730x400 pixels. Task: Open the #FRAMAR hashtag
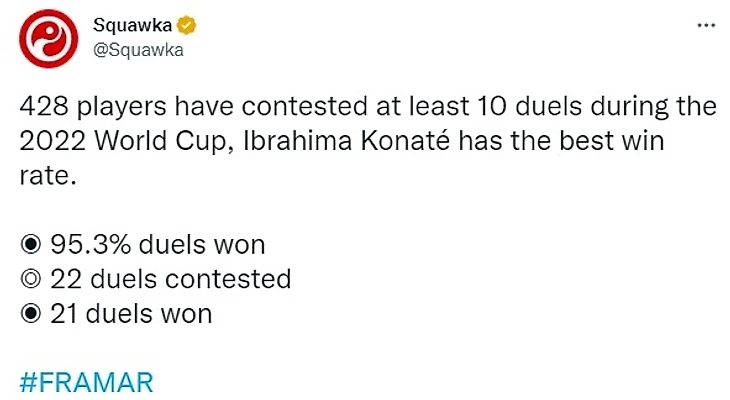[x=87, y=383]
